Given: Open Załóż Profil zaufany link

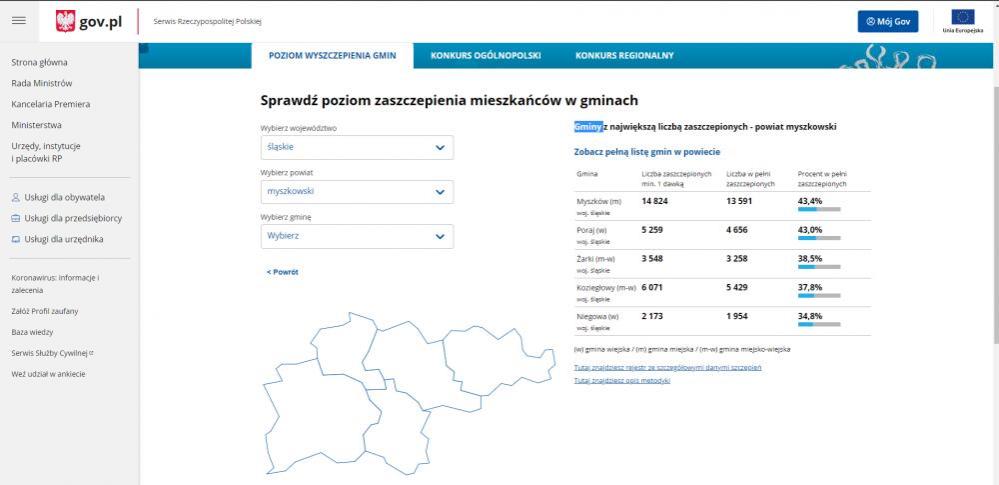Looking at the screenshot, I should (x=45, y=312).
